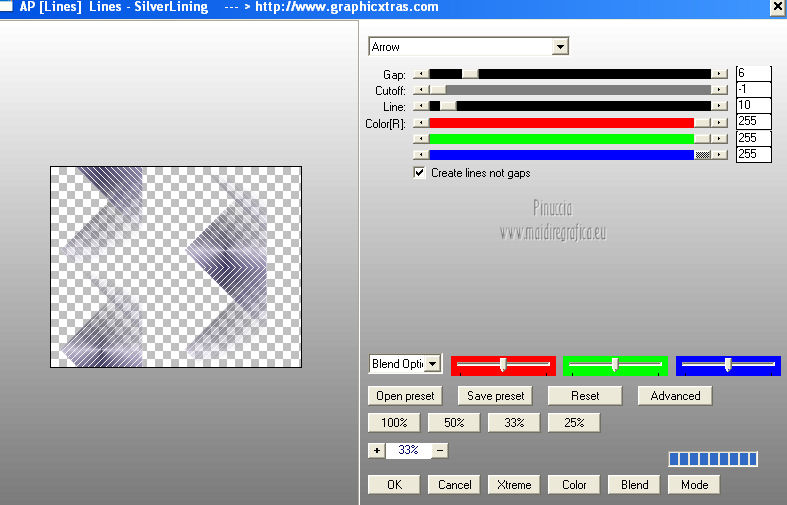Click the arrow-pattern preview image

(176, 267)
